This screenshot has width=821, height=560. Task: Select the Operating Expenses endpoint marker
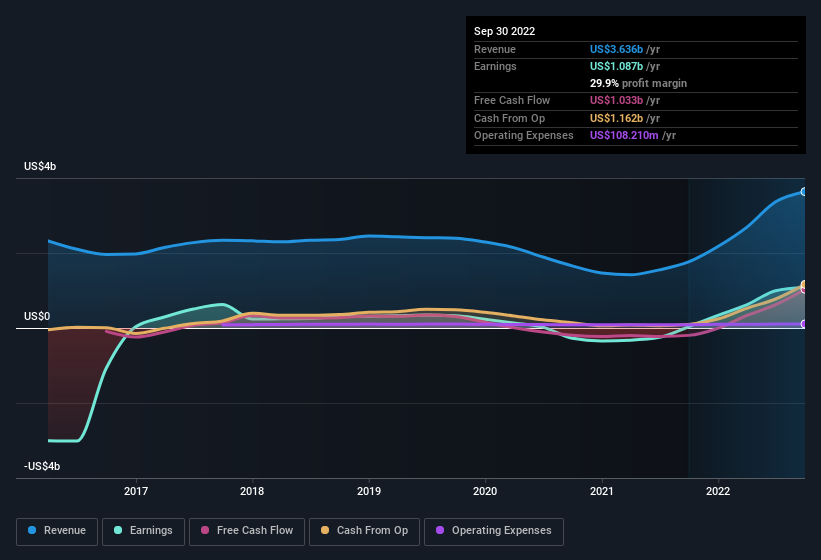click(804, 324)
